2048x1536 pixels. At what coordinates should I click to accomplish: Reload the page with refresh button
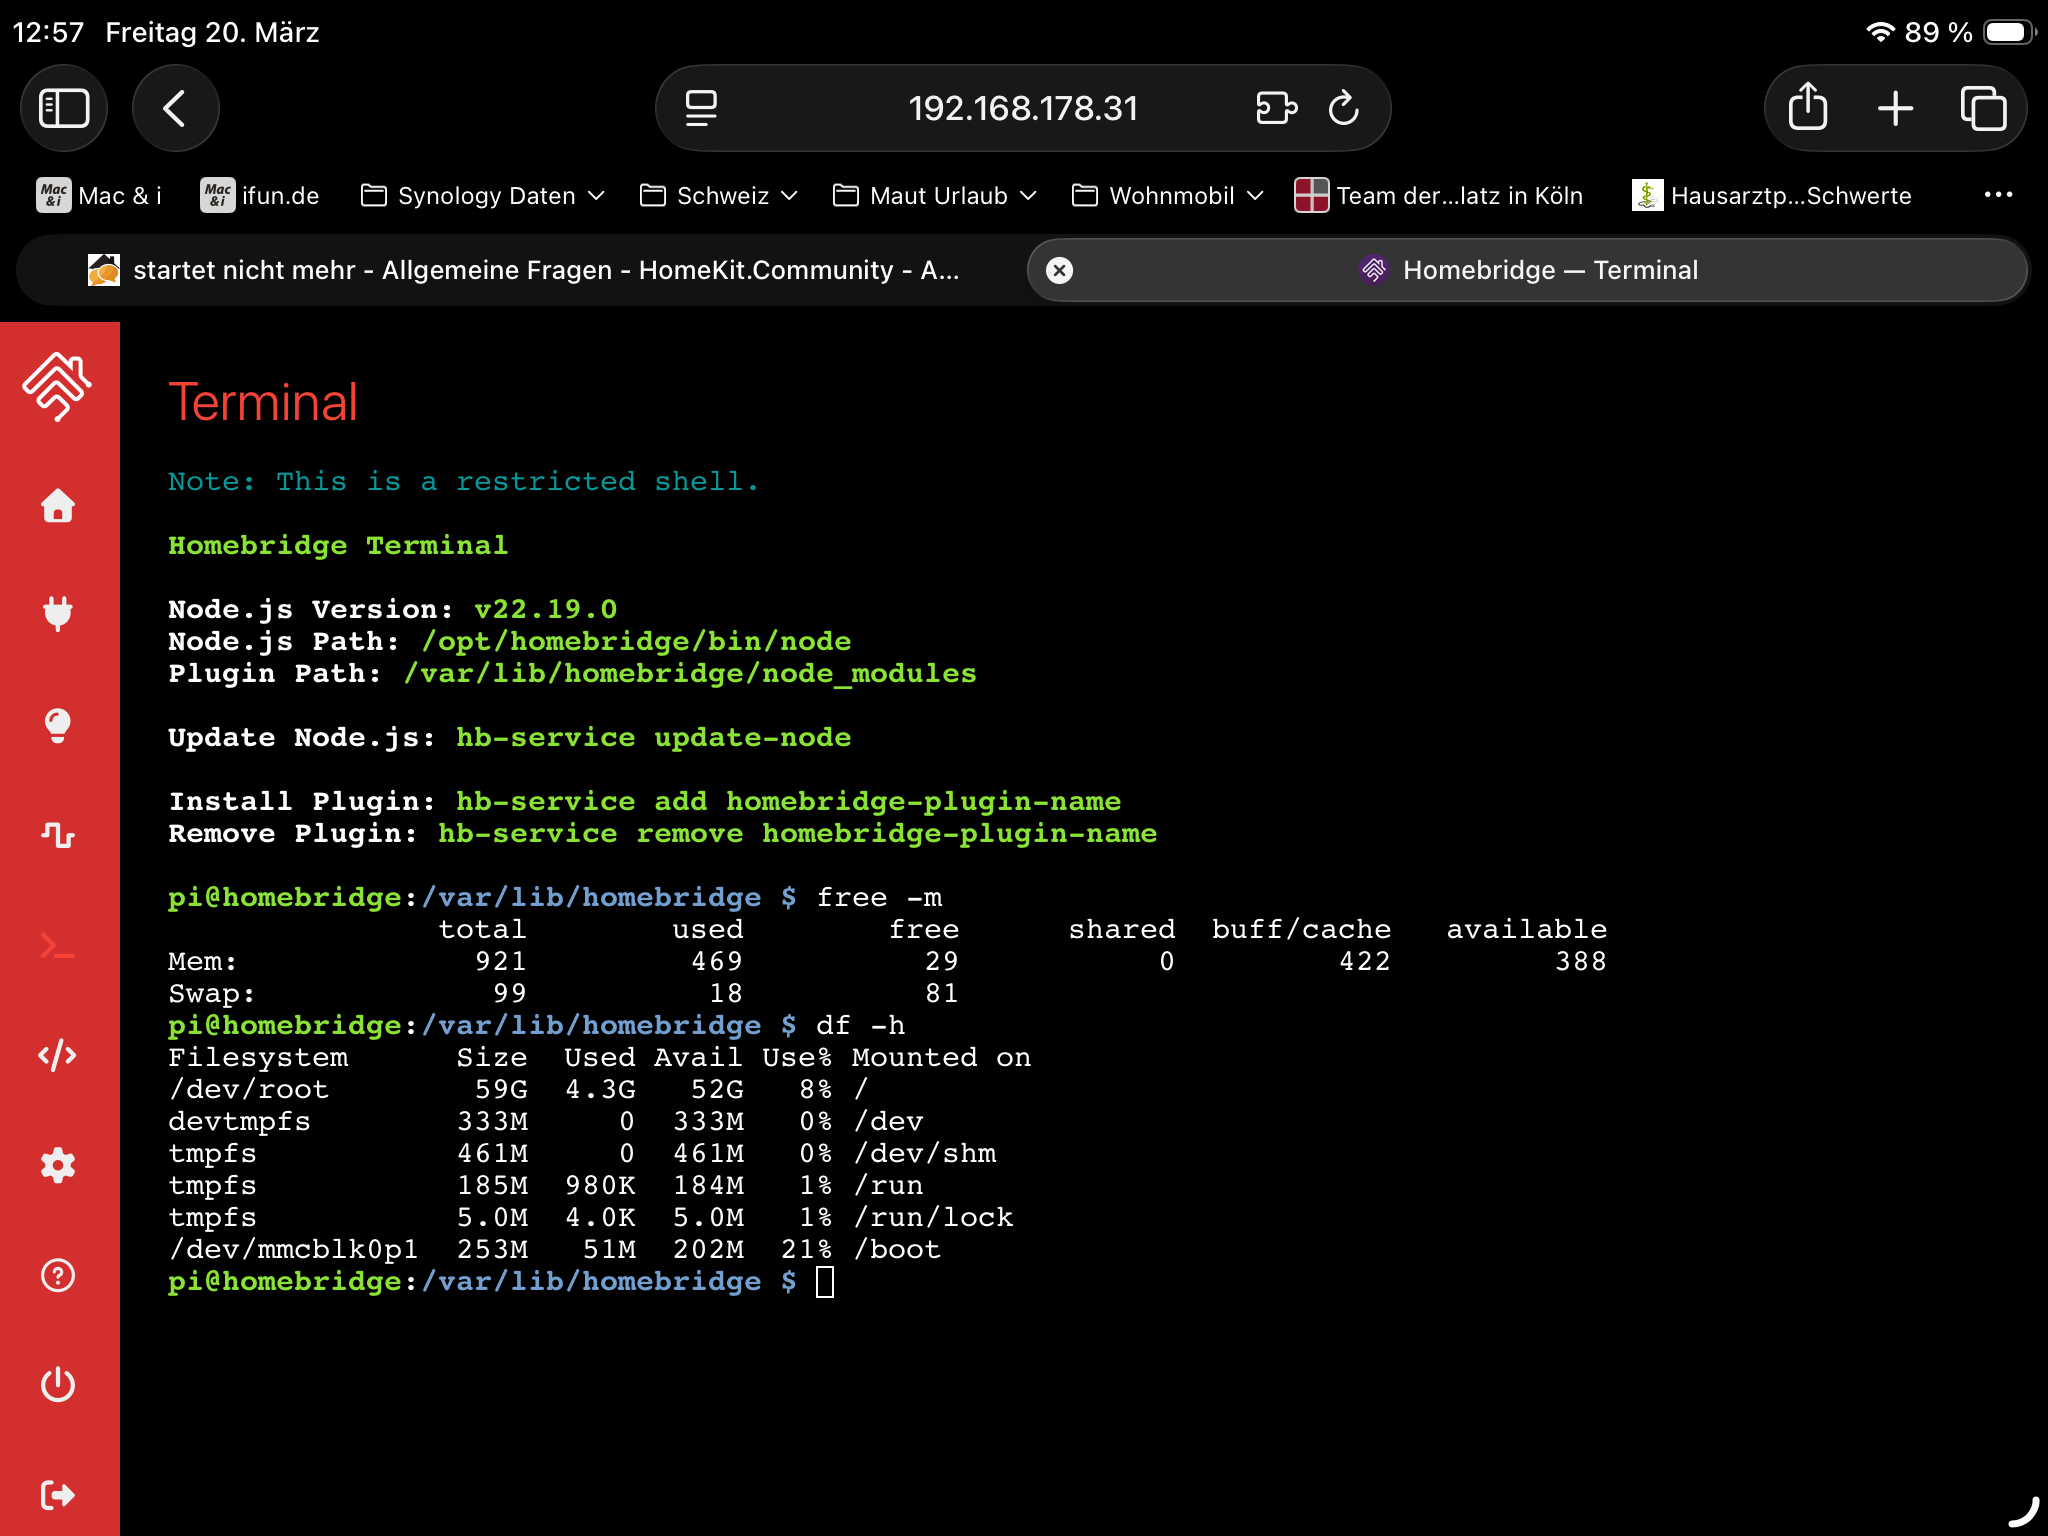pyautogui.click(x=1343, y=108)
